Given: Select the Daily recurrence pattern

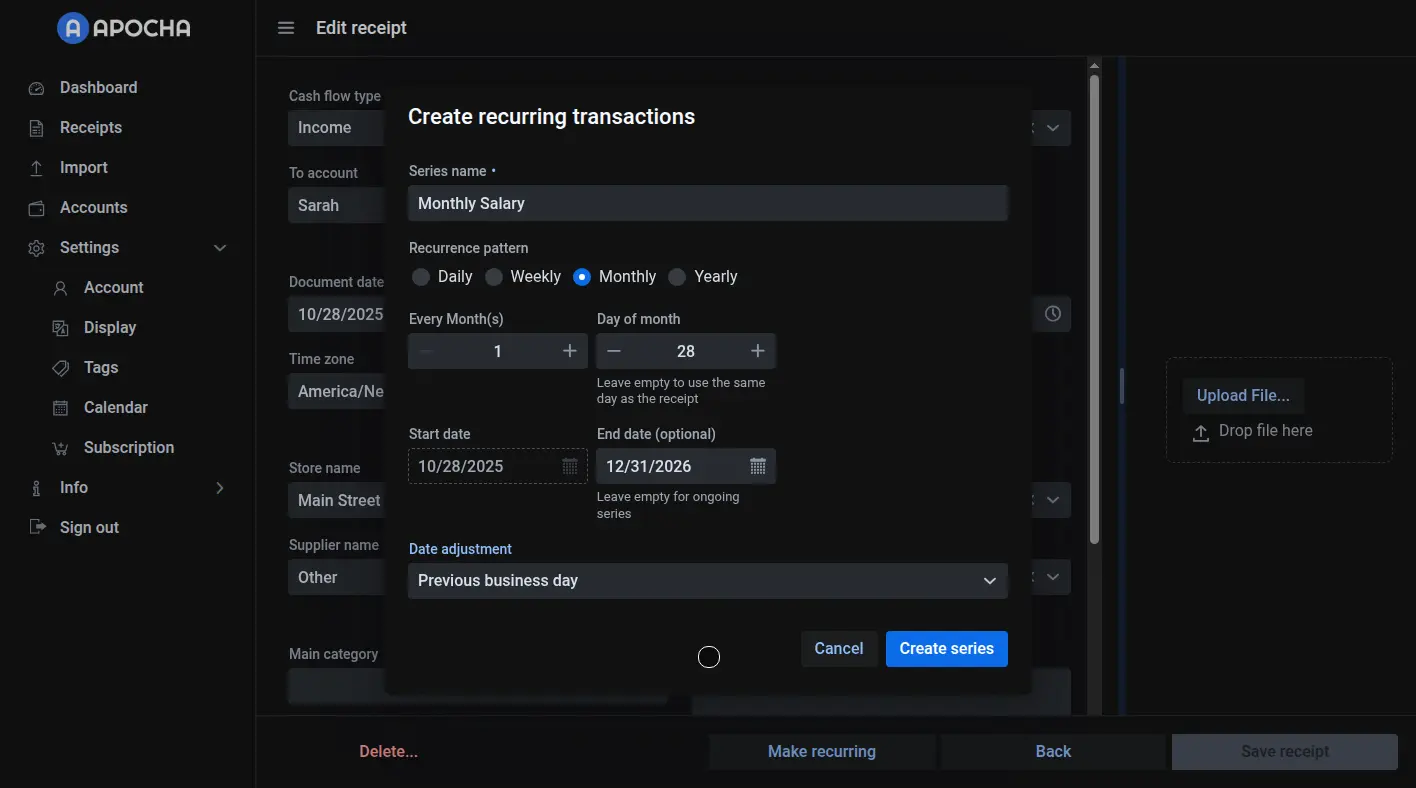Looking at the screenshot, I should (421, 277).
